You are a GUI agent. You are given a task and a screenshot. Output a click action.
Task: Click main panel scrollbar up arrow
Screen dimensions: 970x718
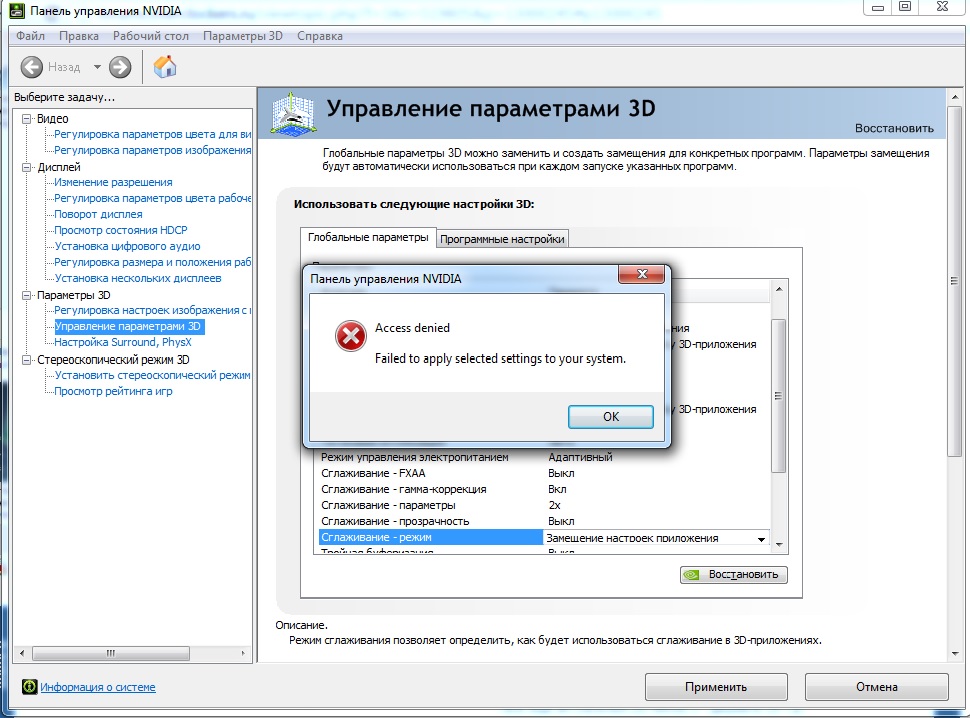(x=955, y=97)
